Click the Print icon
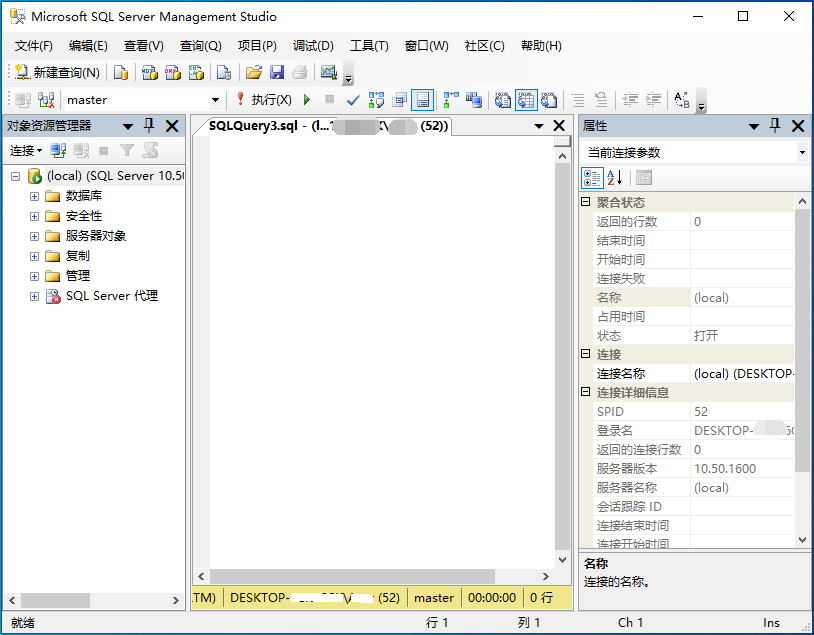 pos(300,72)
